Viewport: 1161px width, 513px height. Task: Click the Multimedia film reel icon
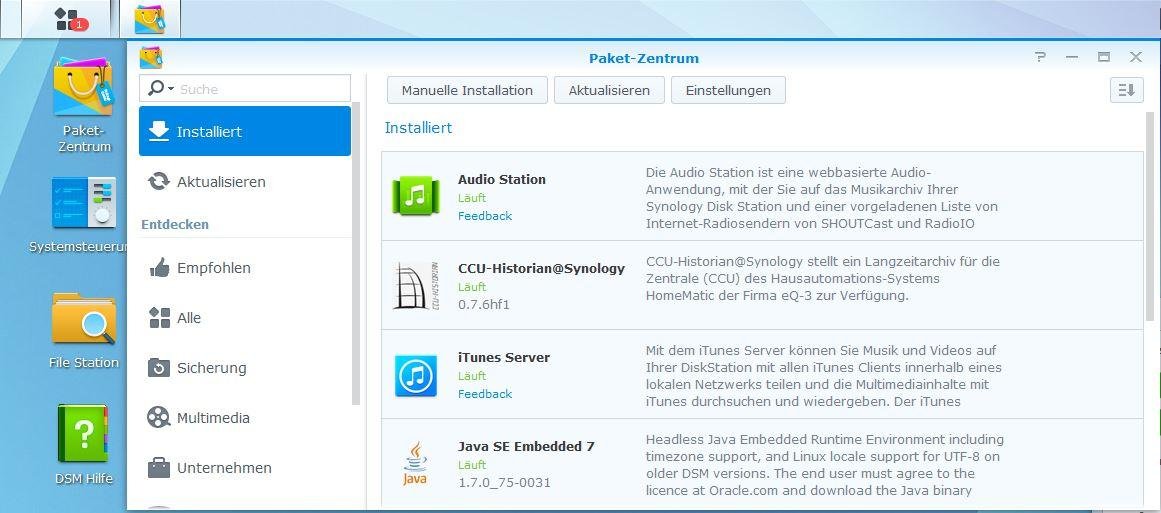pos(158,418)
